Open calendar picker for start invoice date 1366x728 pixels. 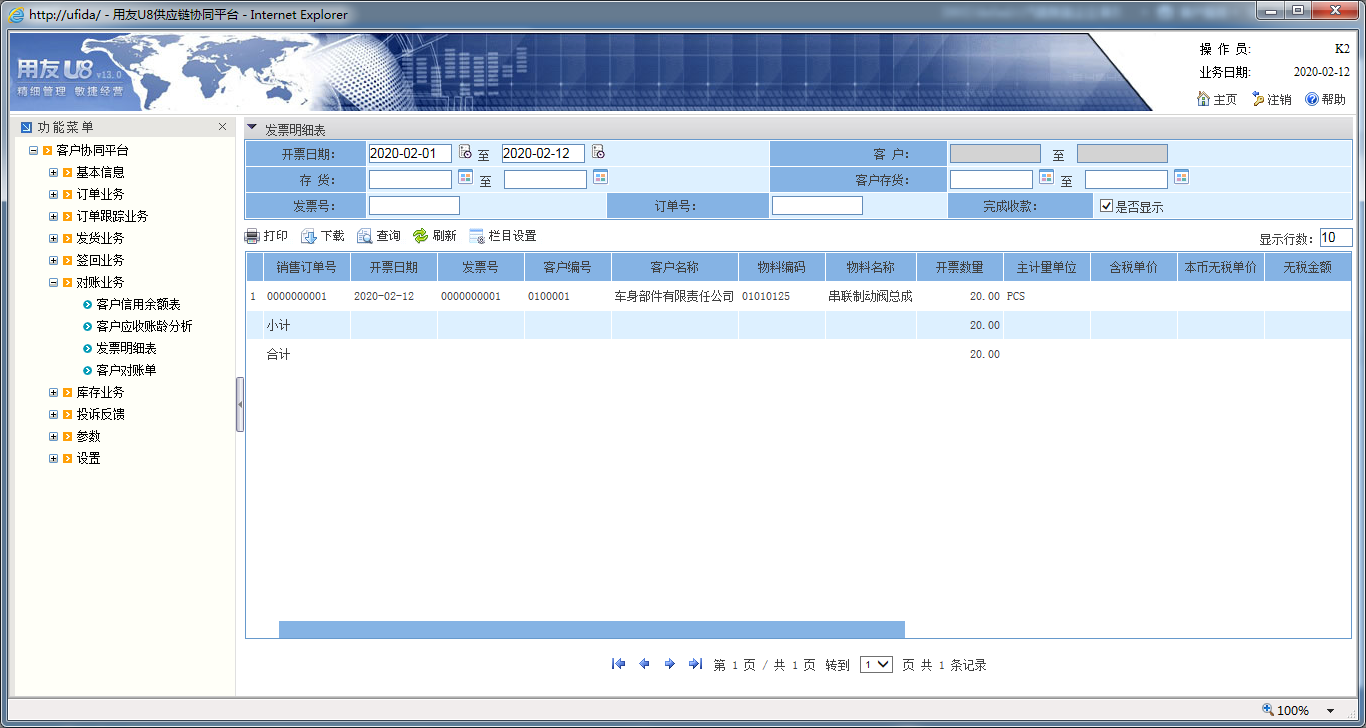pos(465,152)
